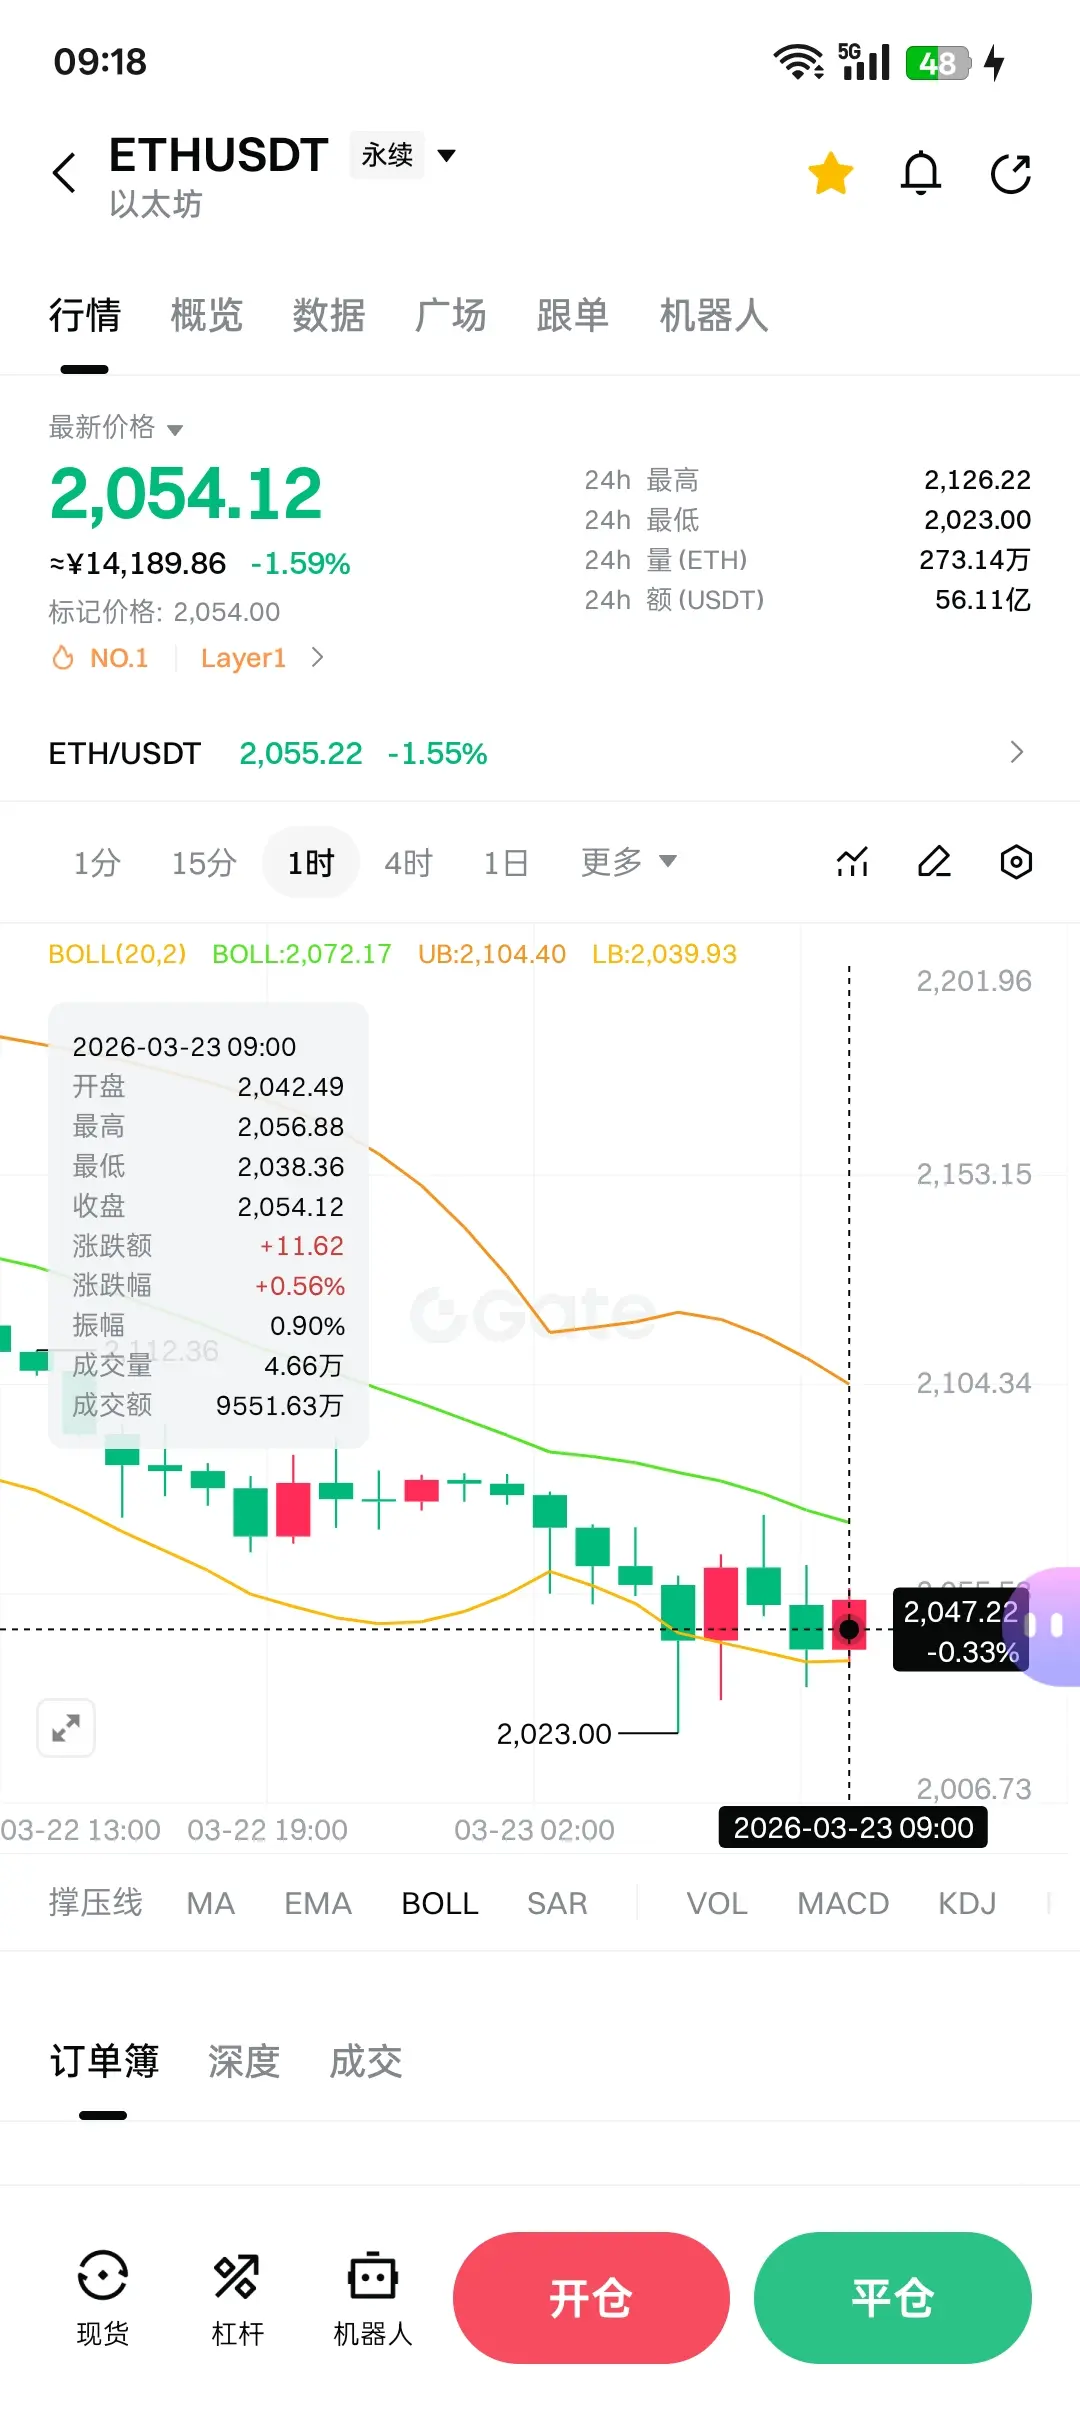This screenshot has width=1080, height=2412.
Task: Enable the VOL sub-indicator
Action: 717,1902
